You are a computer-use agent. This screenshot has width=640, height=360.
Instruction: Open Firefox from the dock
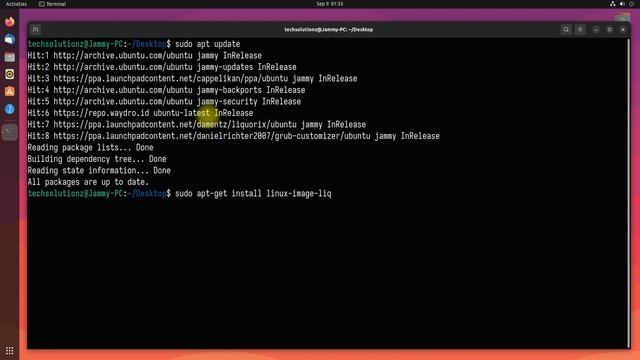click(9, 22)
